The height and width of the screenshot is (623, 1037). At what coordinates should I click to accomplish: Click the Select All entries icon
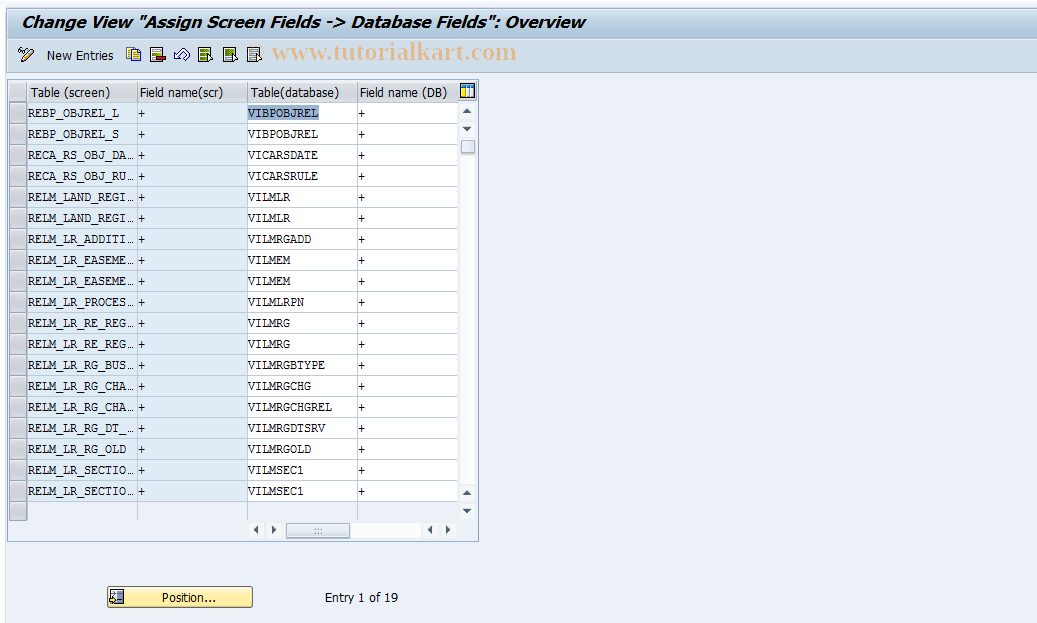205,55
